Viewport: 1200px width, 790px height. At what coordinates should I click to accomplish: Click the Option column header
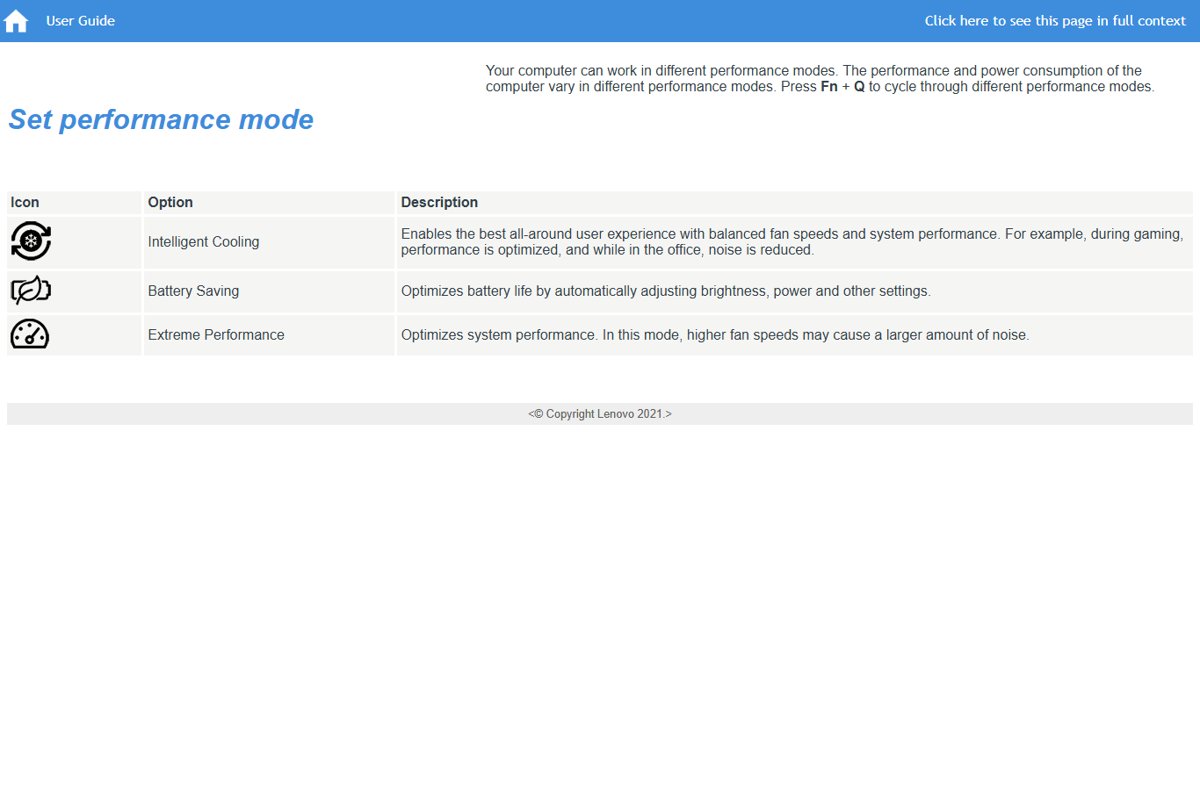tap(170, 202)
